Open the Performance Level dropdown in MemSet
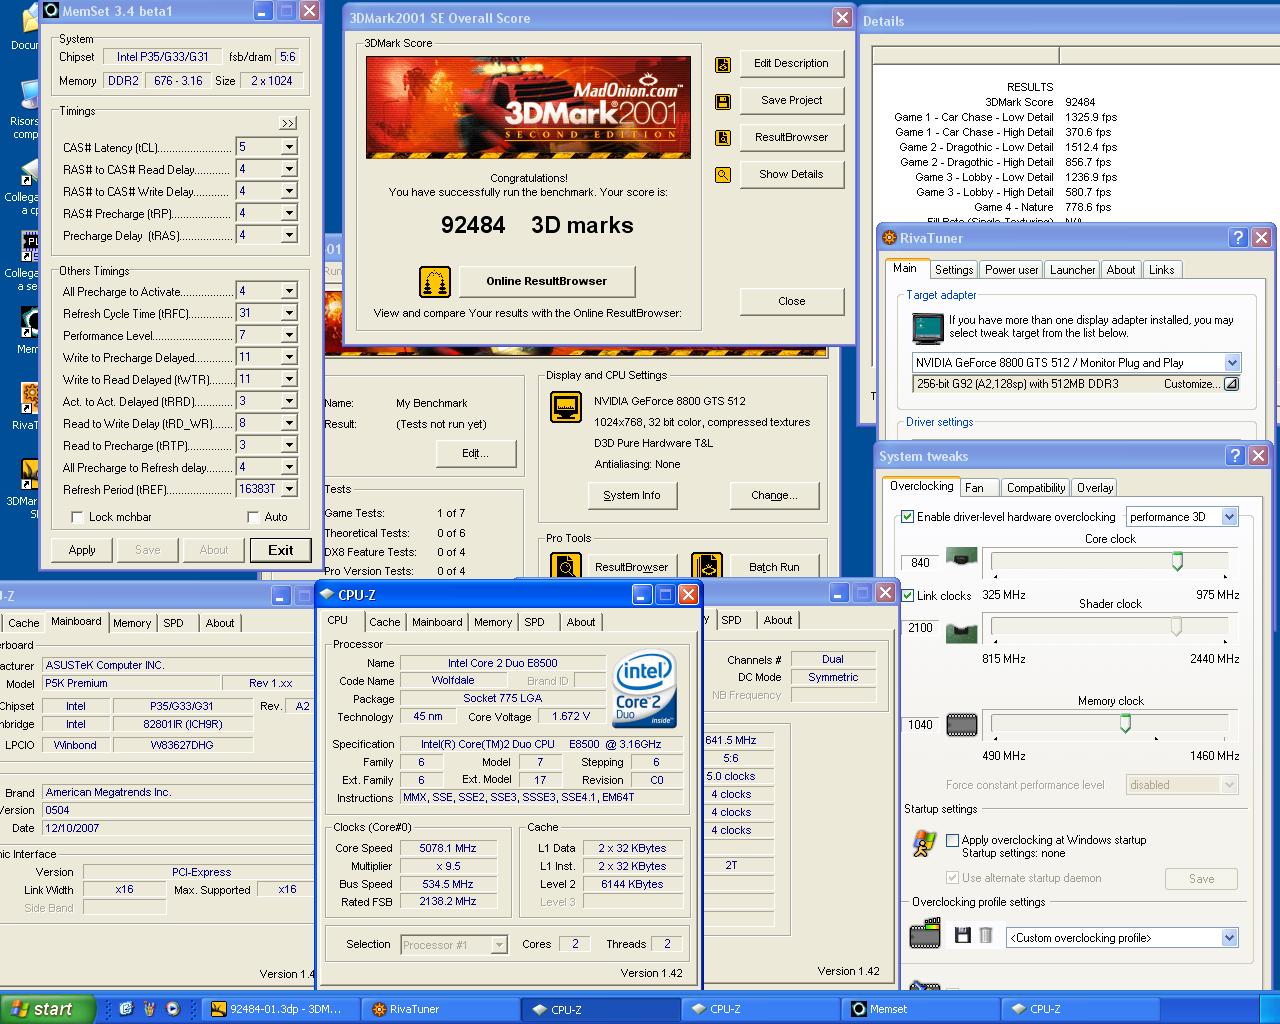The width and height of the screenshot is (1280, 1024). pos(289,335)
